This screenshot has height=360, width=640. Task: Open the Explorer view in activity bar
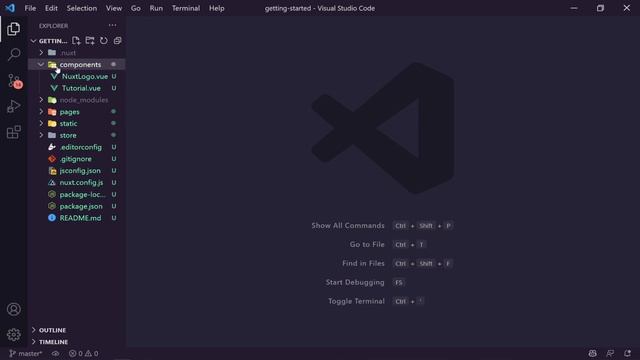pyautogui.click(x=13, y=29)
